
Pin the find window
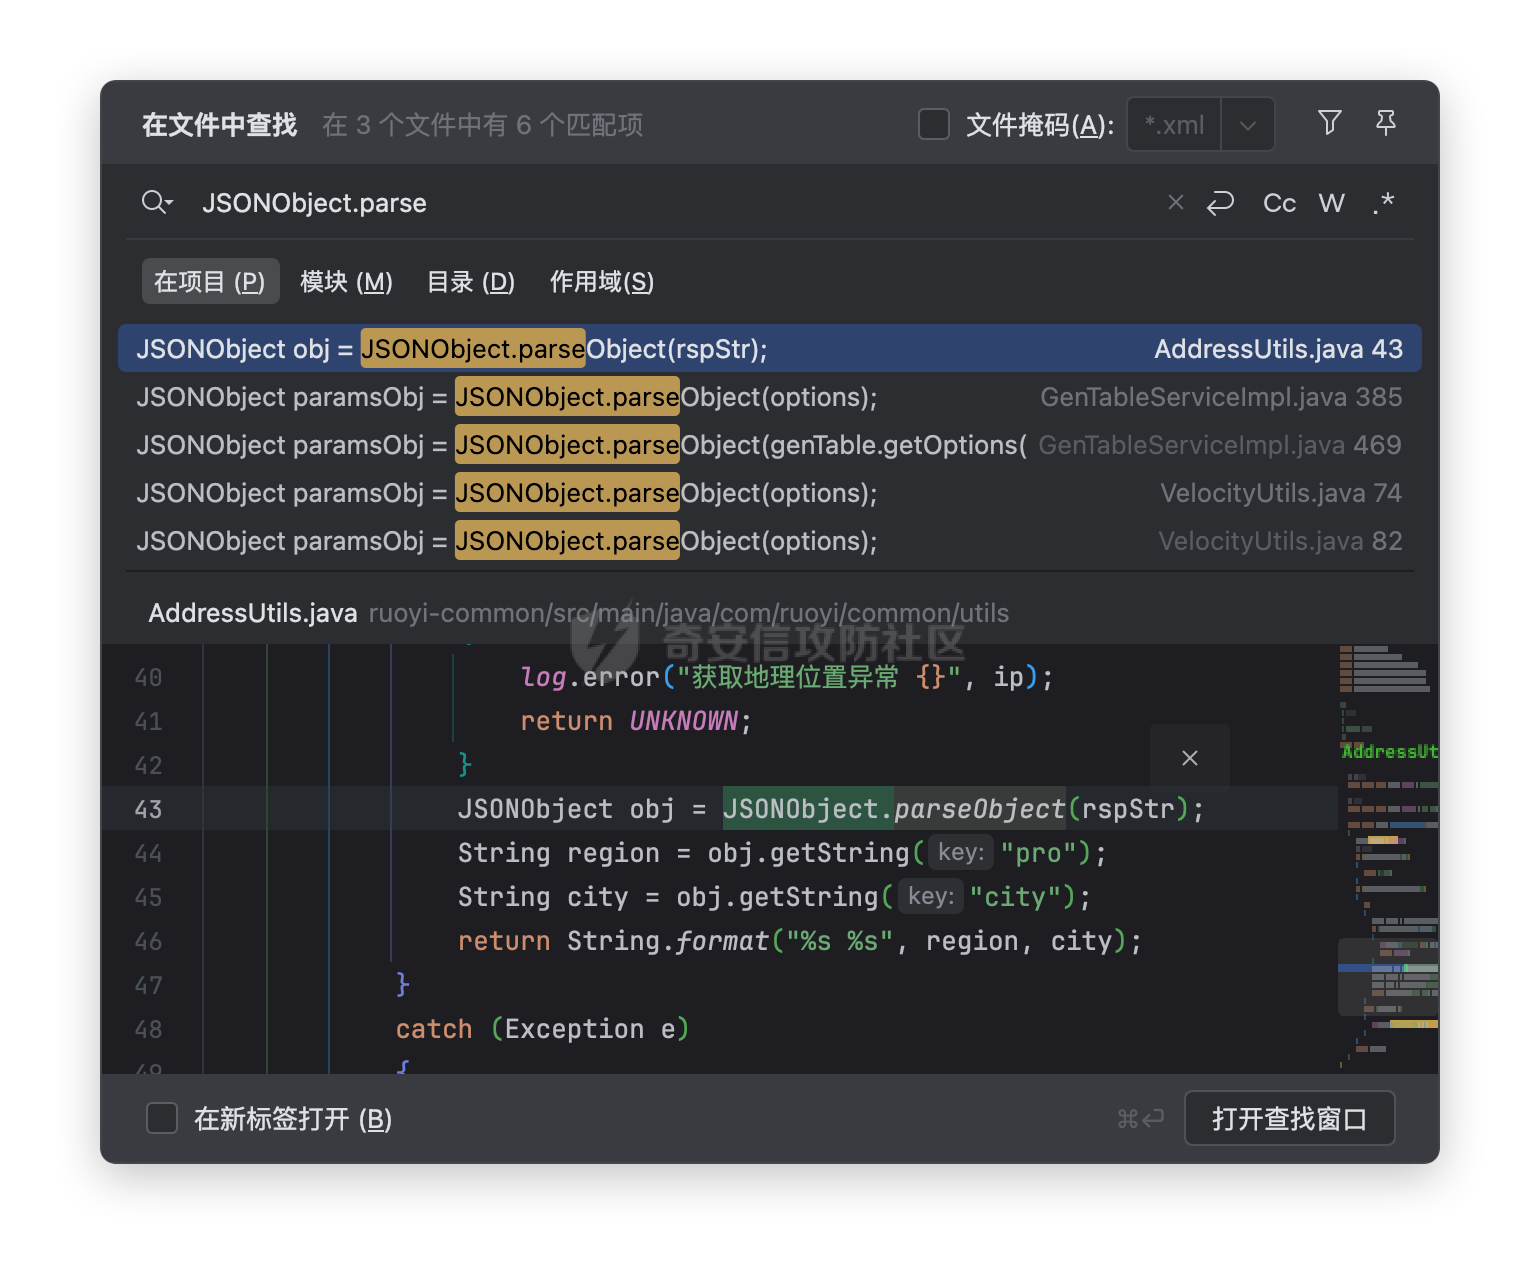(x=1385, y=123)
